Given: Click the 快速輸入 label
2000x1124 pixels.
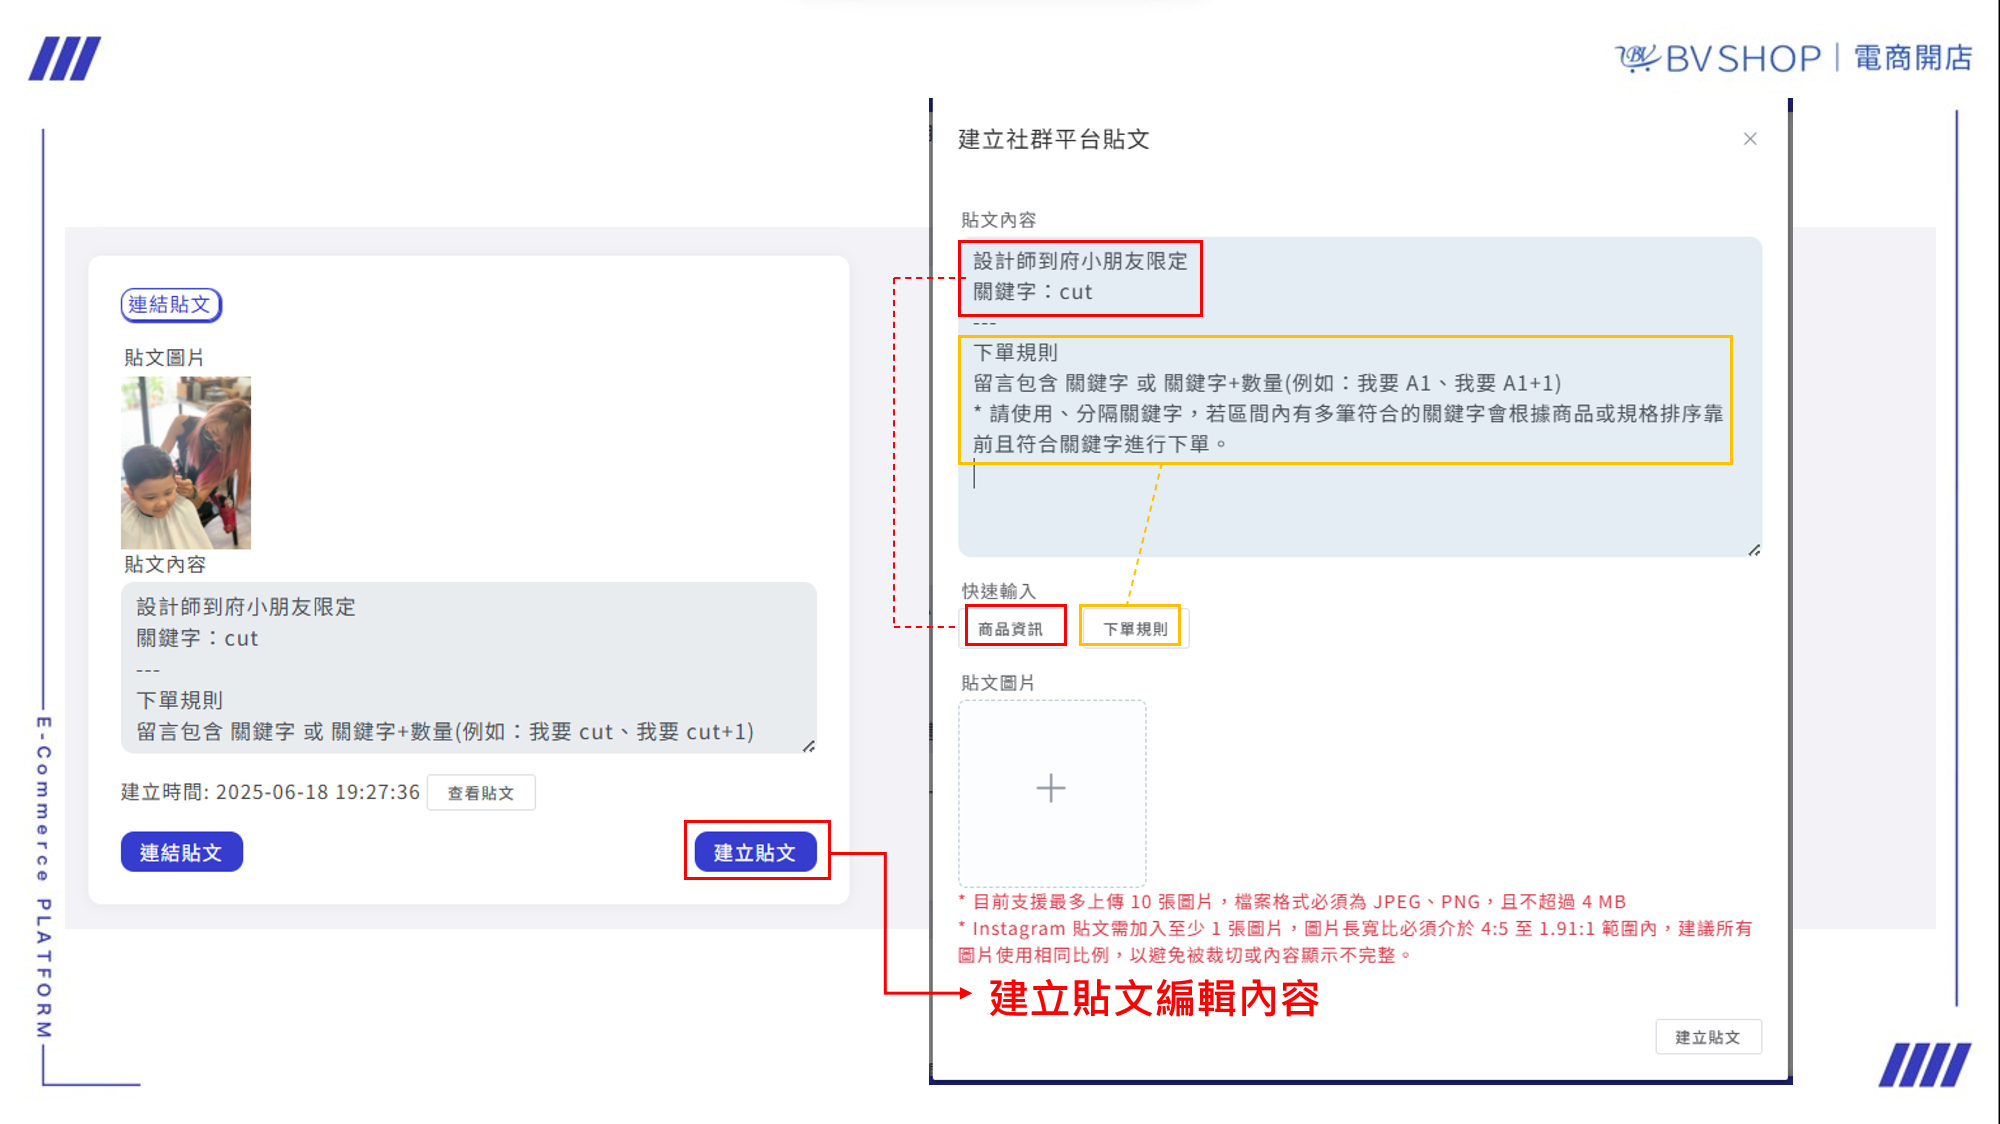Looking at the screenshot, I should tap(998, 591).
